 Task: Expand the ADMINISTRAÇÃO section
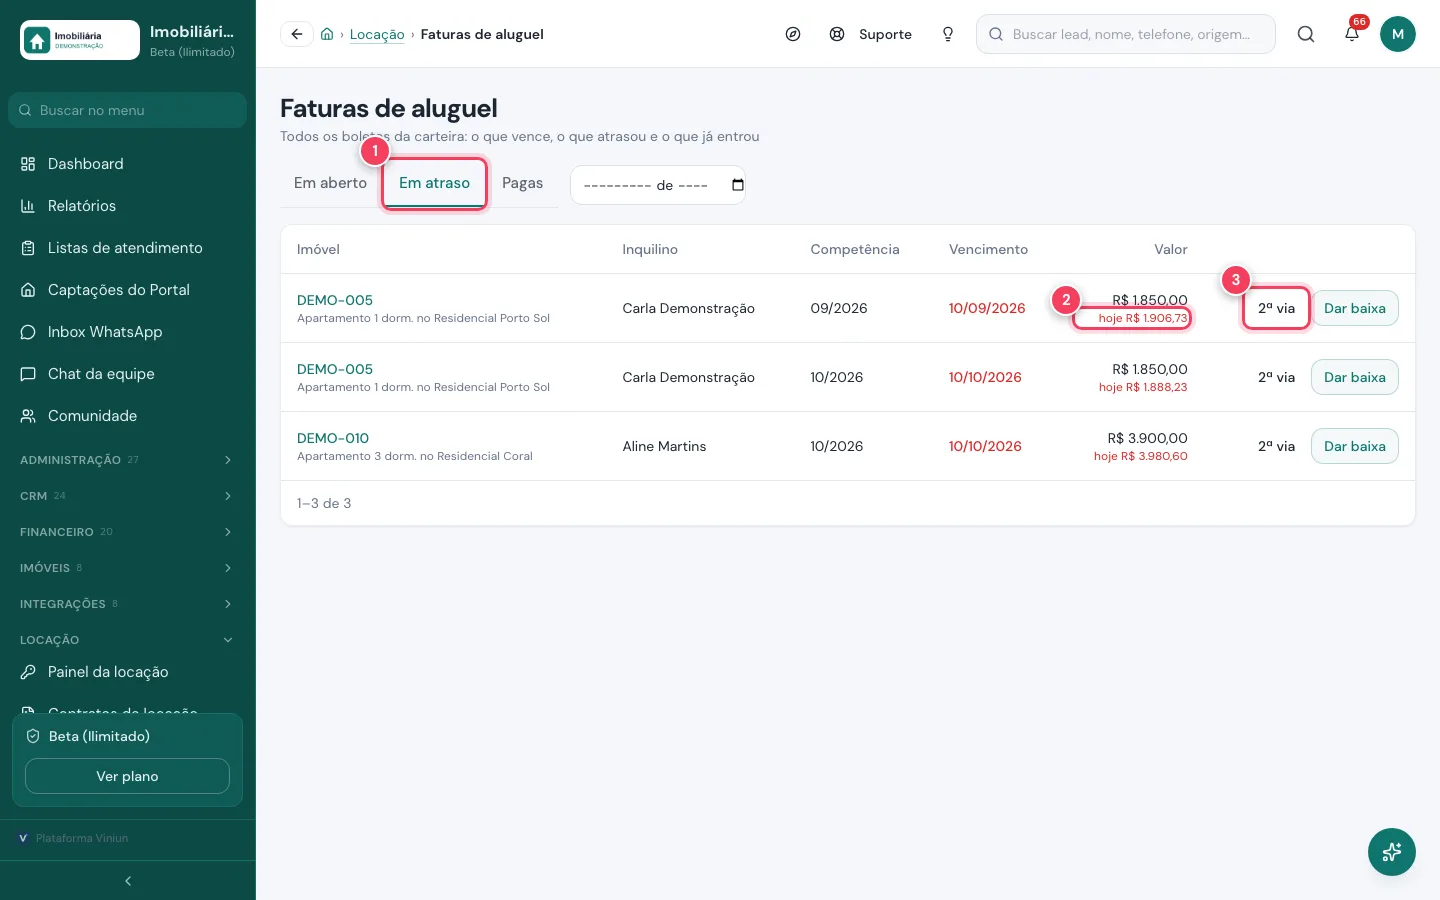point(128,460)
